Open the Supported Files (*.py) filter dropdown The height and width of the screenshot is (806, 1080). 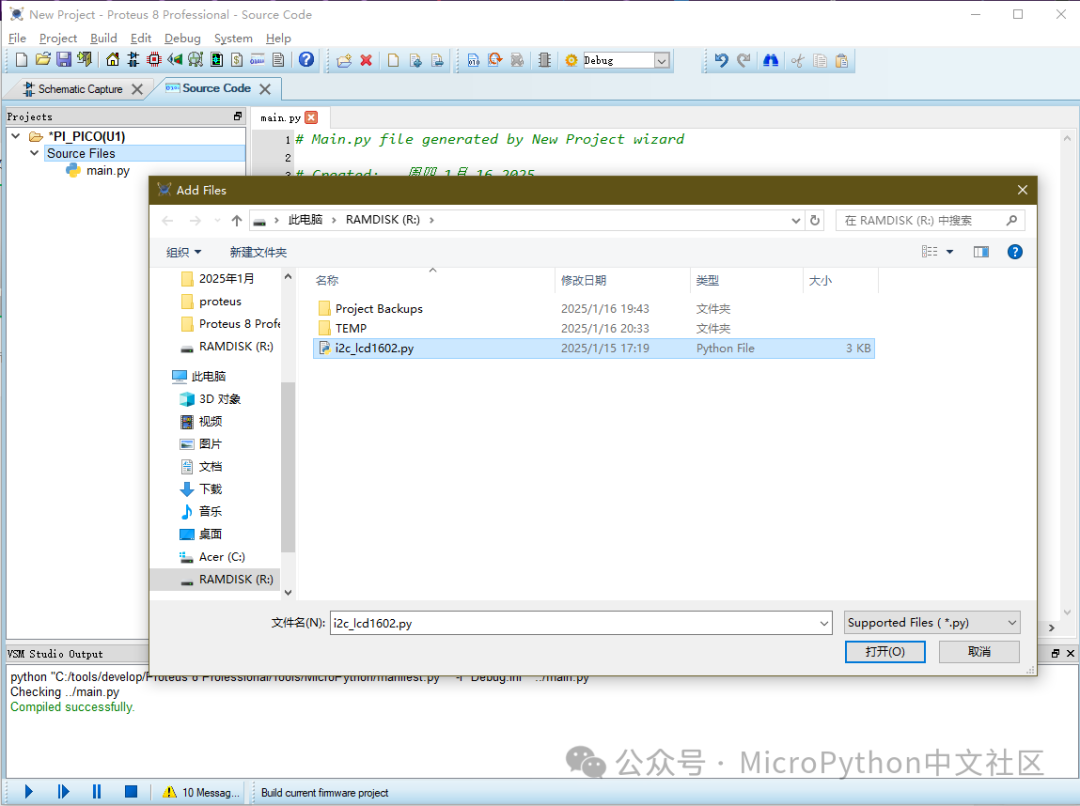click(932, 623)
